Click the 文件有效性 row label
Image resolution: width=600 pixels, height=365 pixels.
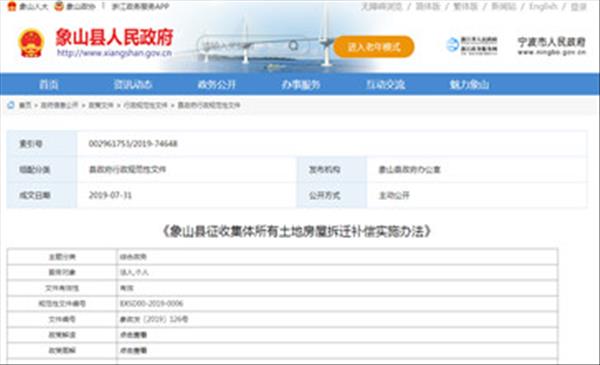(x=62, y=288)
